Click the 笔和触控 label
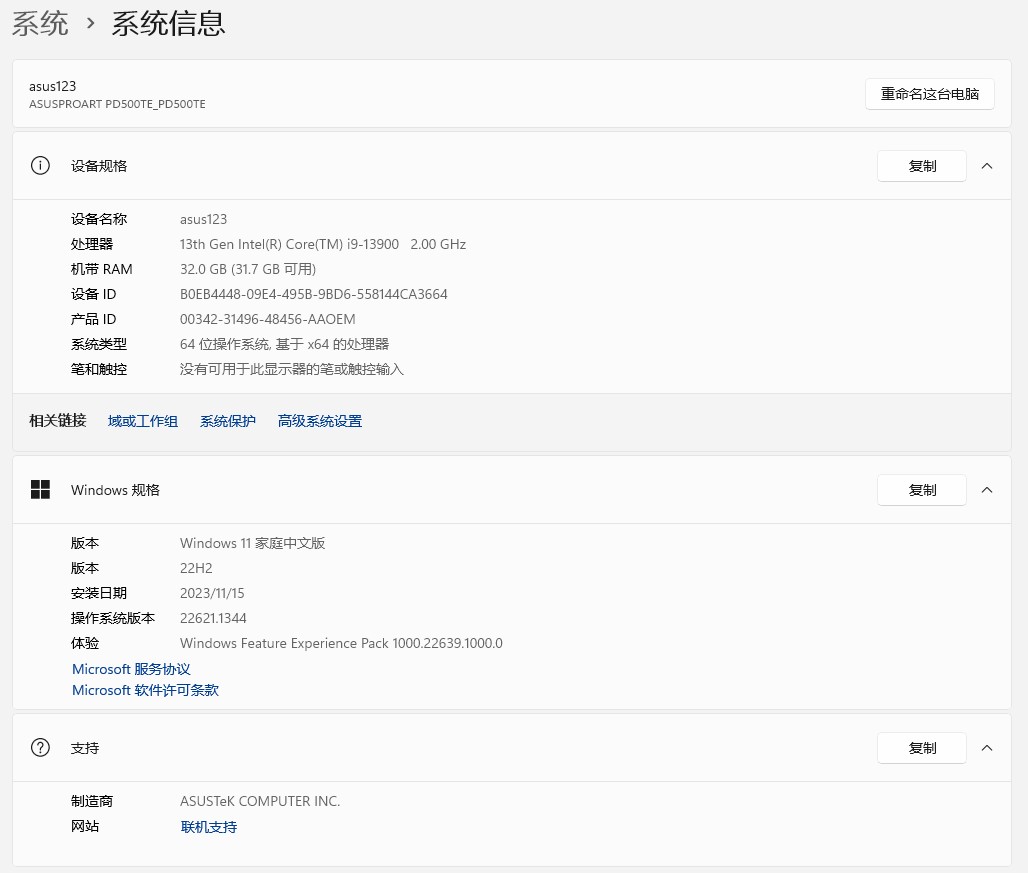Screen dimensions: 1028x873 pos(99,369)
